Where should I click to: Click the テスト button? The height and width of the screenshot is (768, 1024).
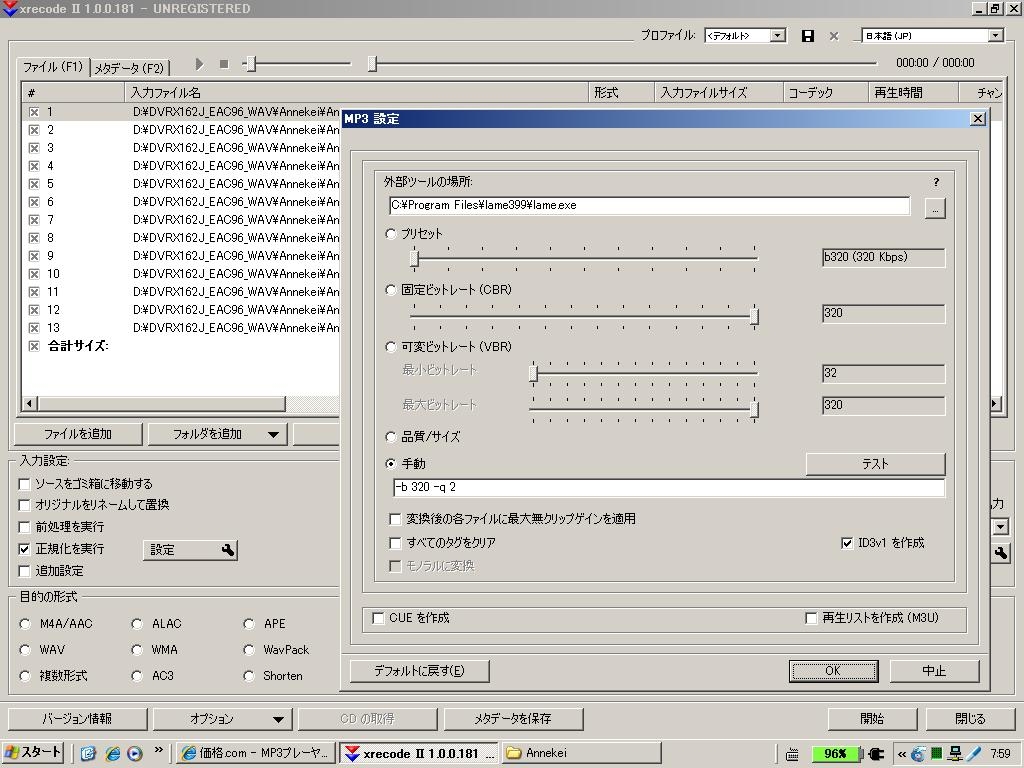[x=875, y=464]
